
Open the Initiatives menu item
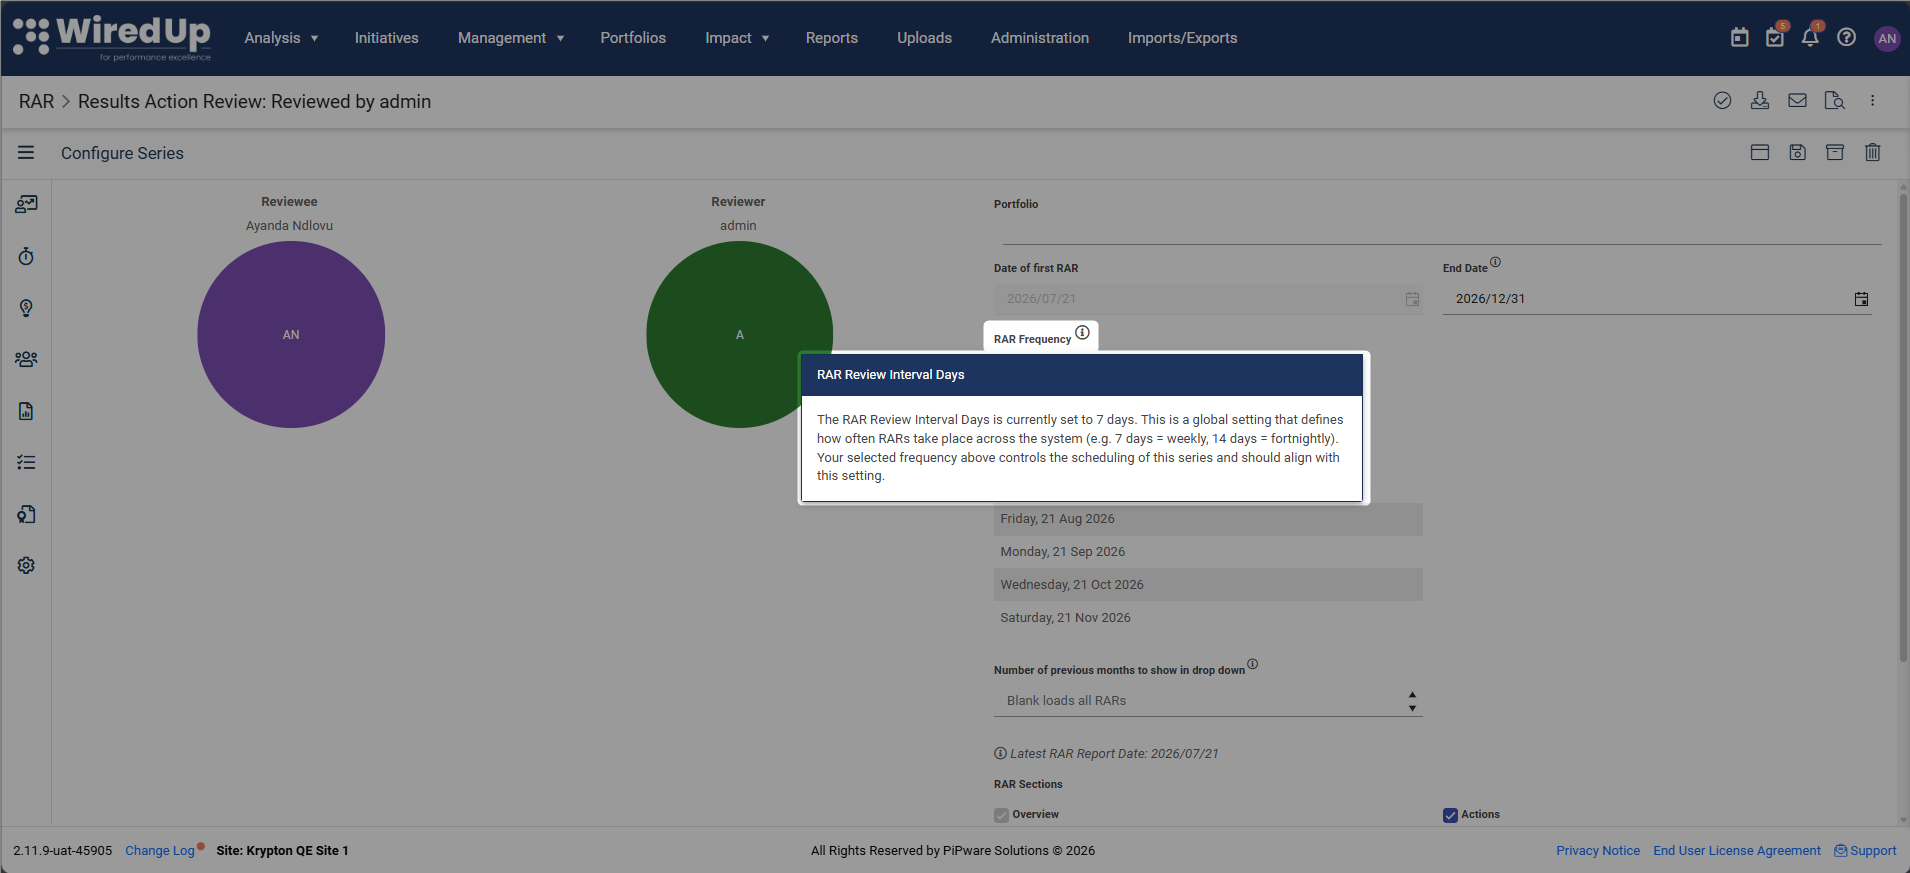pos(386,38)
